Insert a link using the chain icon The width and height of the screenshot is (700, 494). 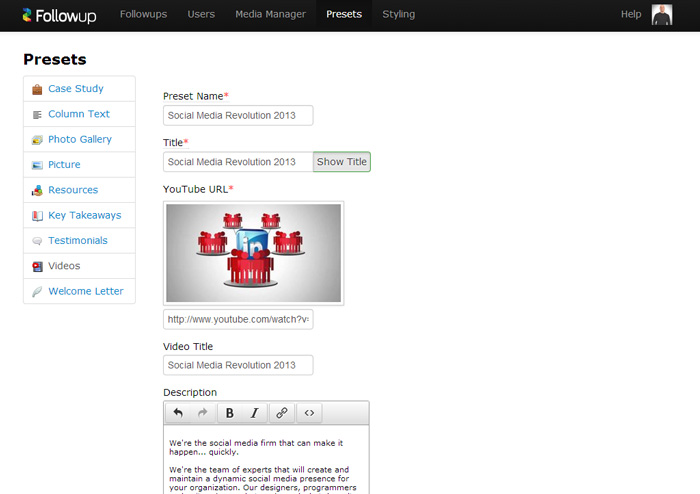[x=282, y=413]
